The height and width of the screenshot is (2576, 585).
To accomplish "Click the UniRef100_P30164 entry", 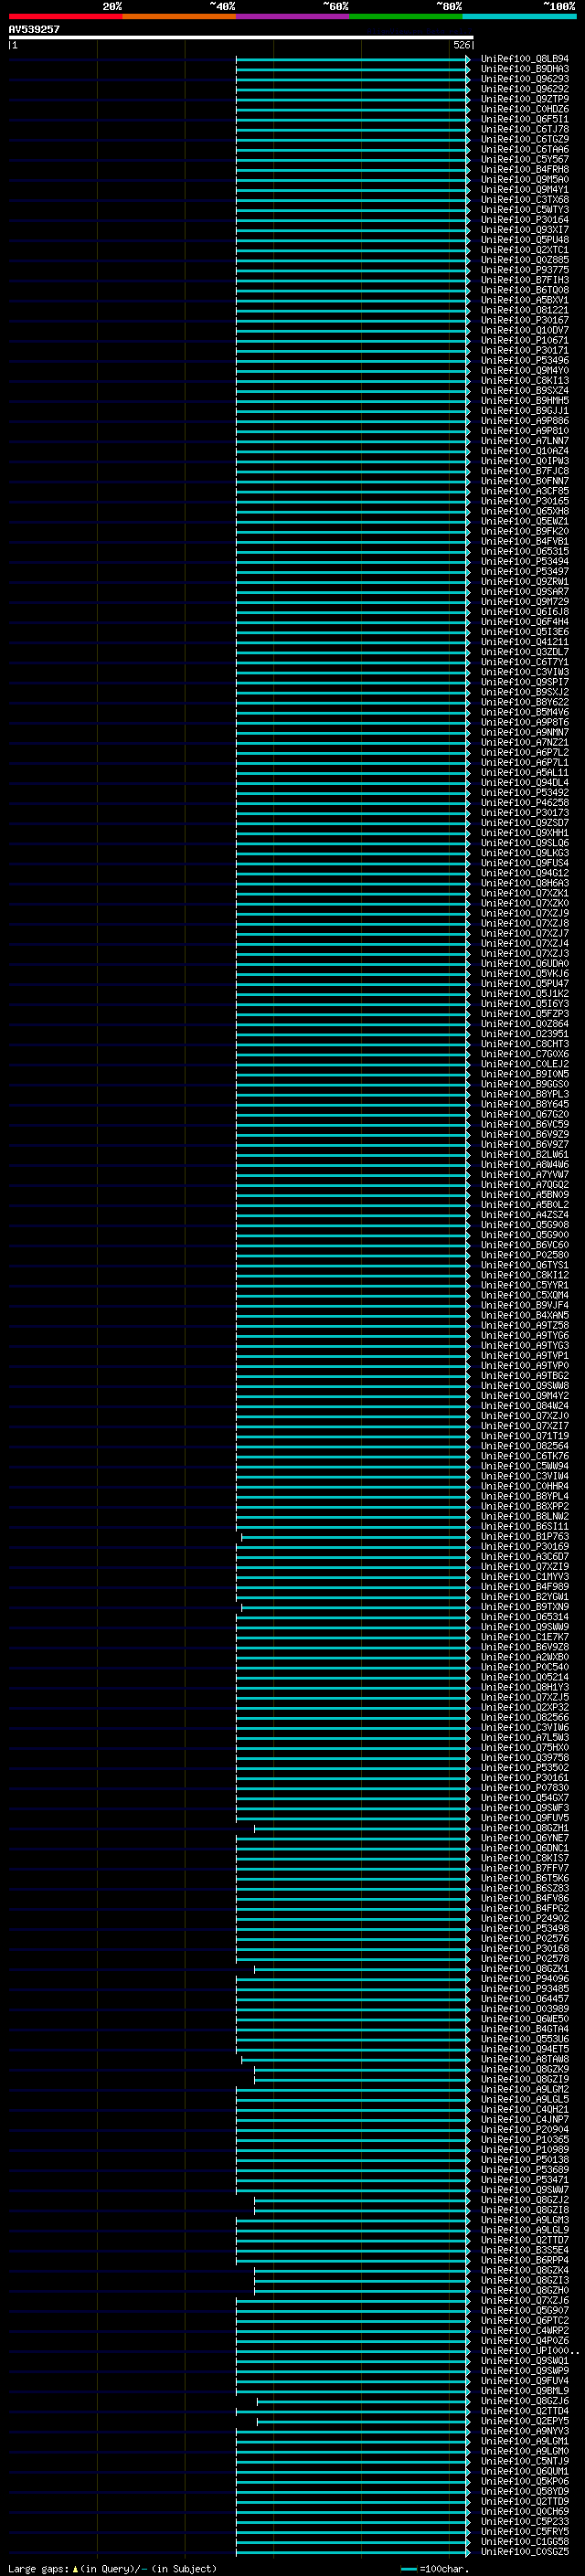I will [525, 220].
